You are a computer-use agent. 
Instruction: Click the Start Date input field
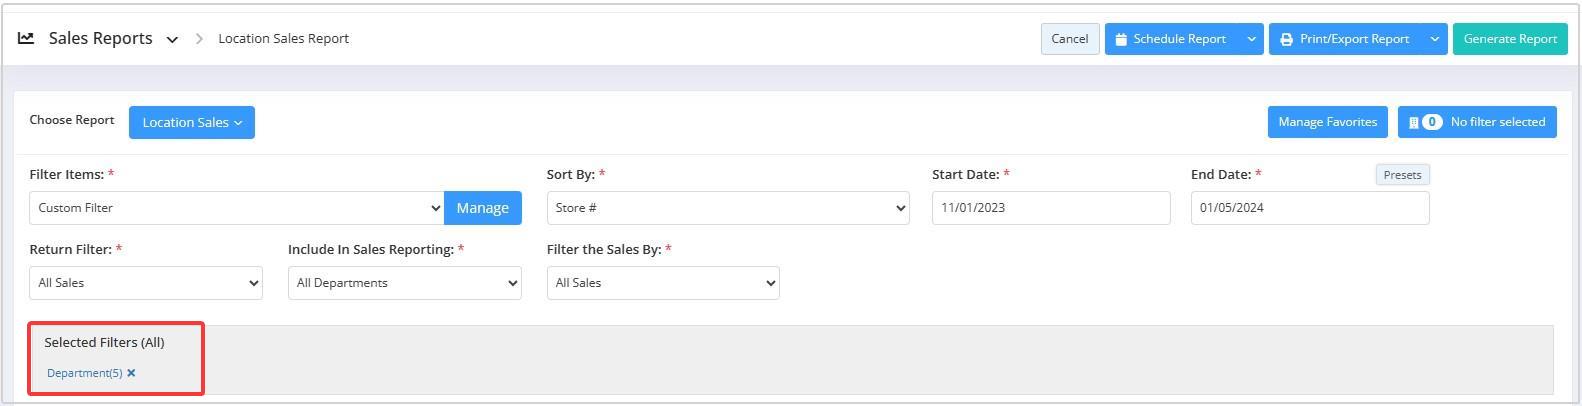tap(1051, 208)
